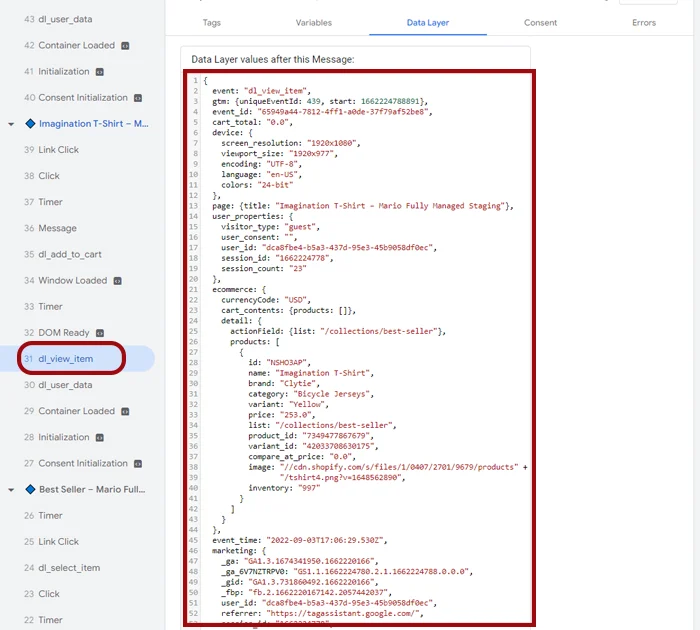Viewport: 700px width, 630px height.
Task: Click the API icon beside 42 Container Loaded
Action: [125, 46]
